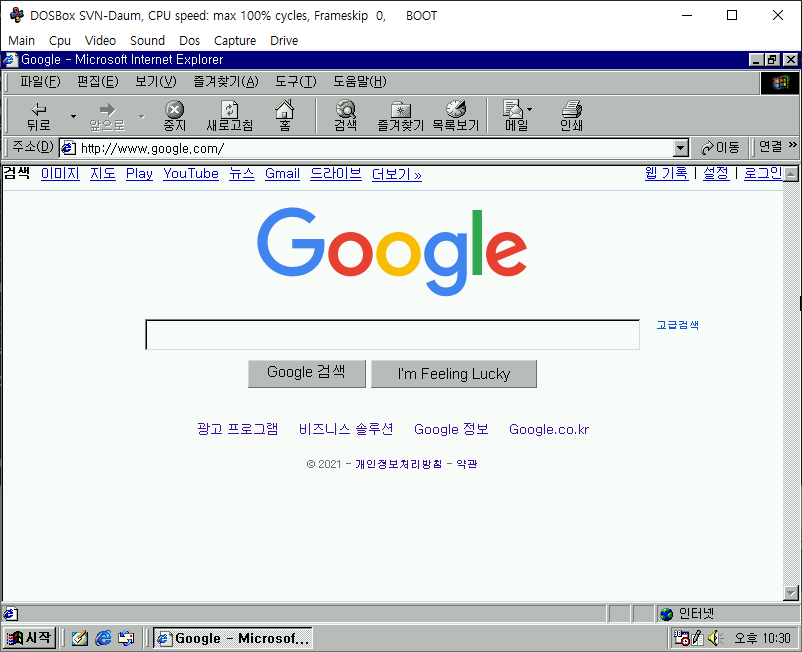Launch Internet Explorer from quick launch
The height and width of the screenshot is (652, 802).
tap(103, 638)
